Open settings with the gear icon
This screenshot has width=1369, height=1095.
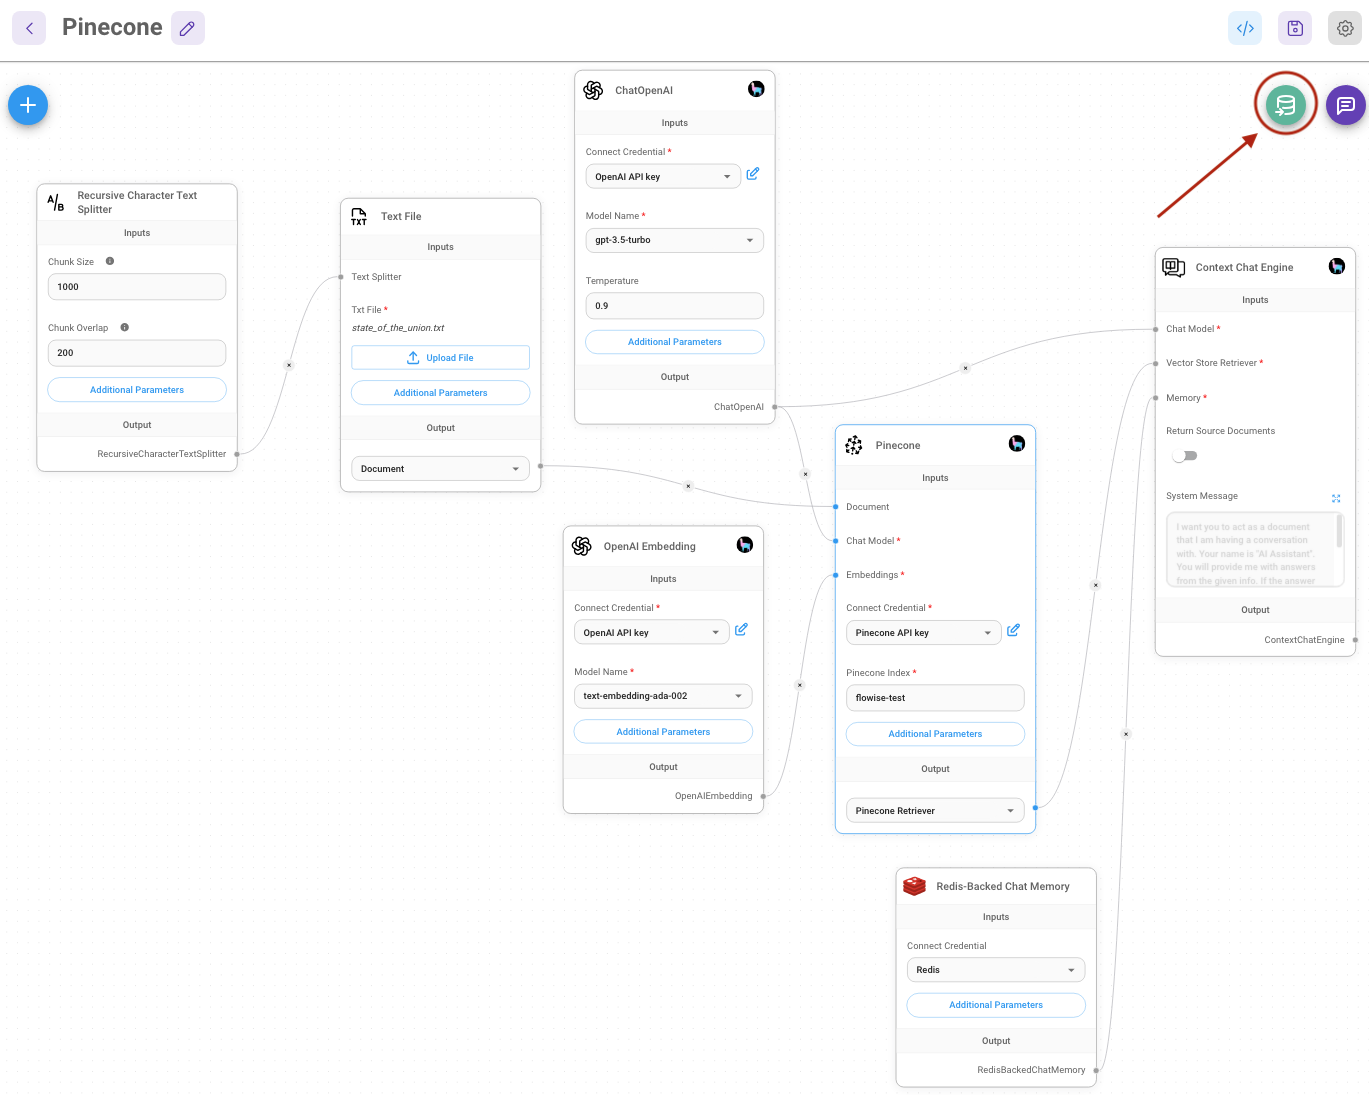coord(1345,28)
